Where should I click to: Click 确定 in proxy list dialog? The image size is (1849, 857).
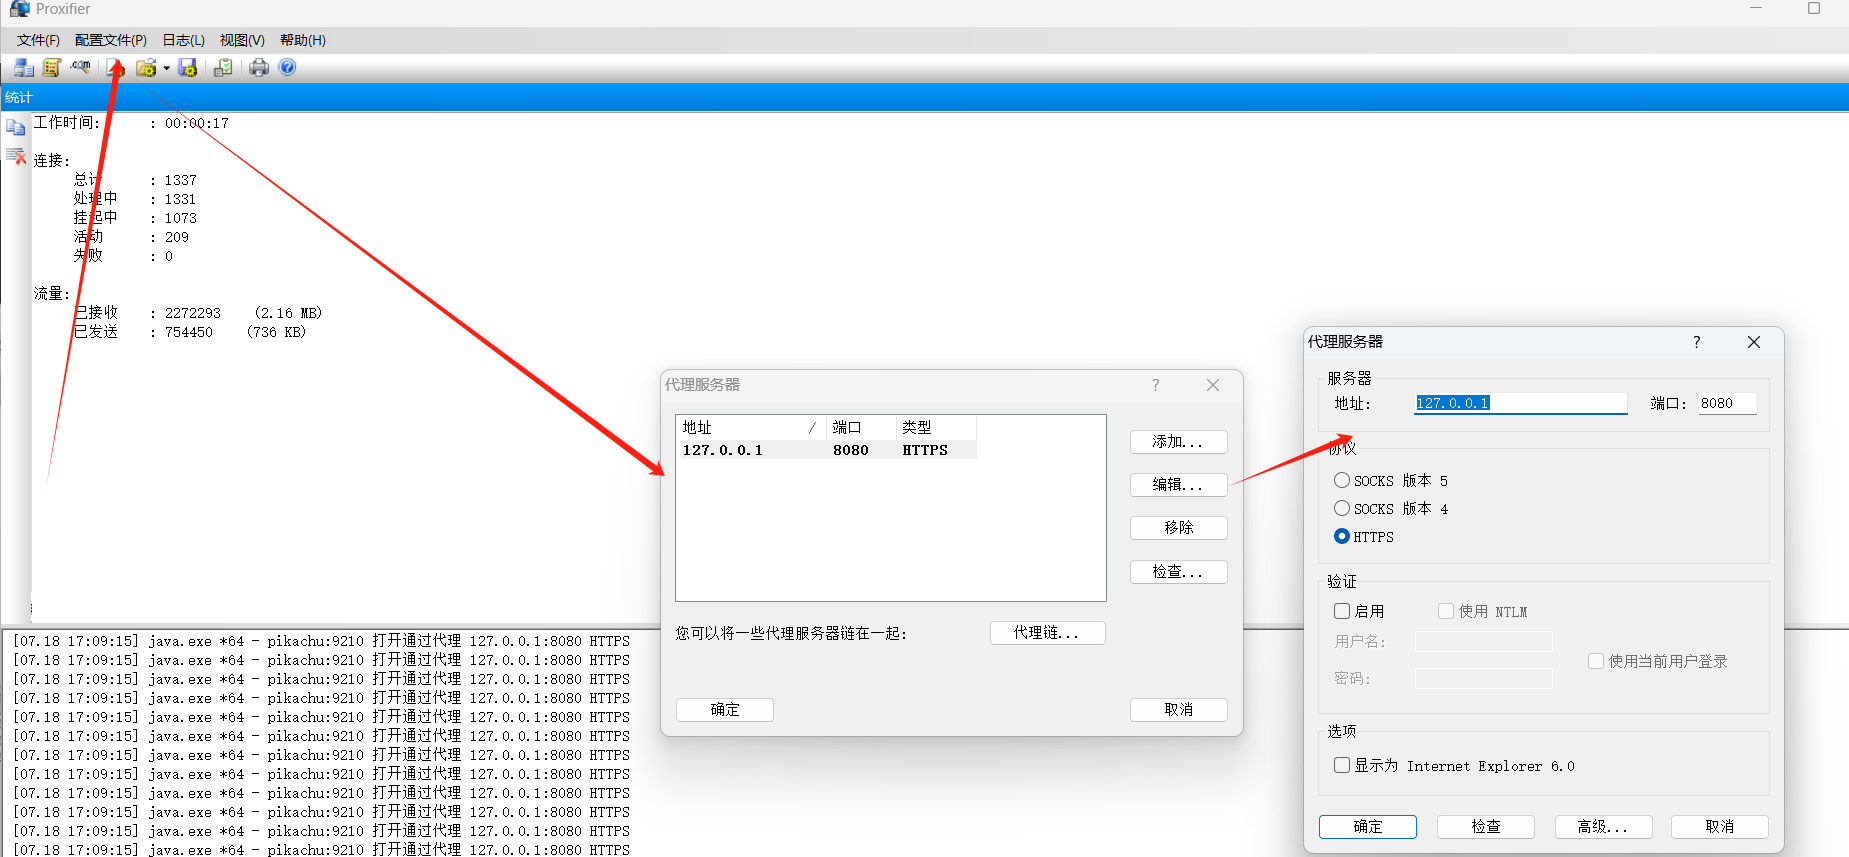coord(725,710)
